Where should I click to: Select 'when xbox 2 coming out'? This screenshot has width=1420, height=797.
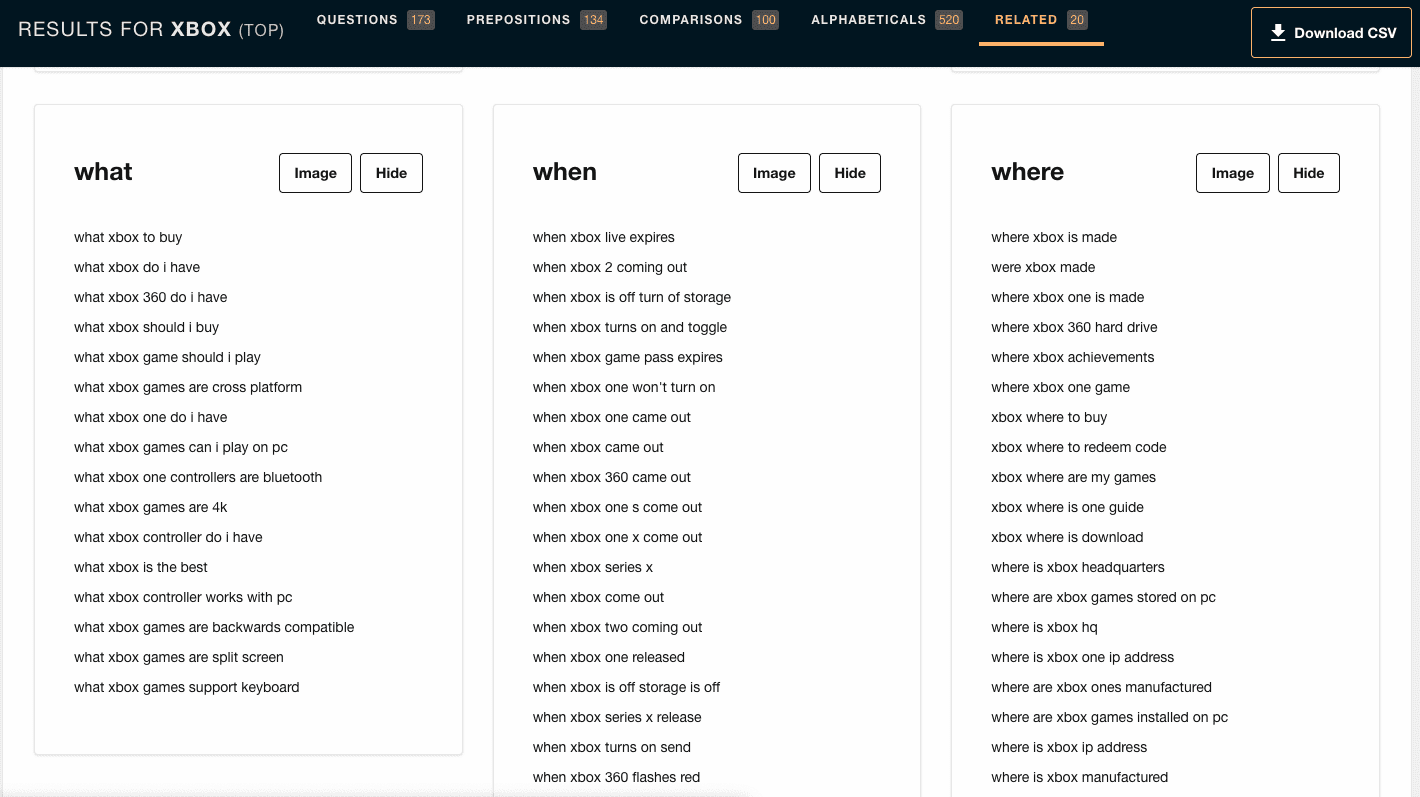pos(610,267)
